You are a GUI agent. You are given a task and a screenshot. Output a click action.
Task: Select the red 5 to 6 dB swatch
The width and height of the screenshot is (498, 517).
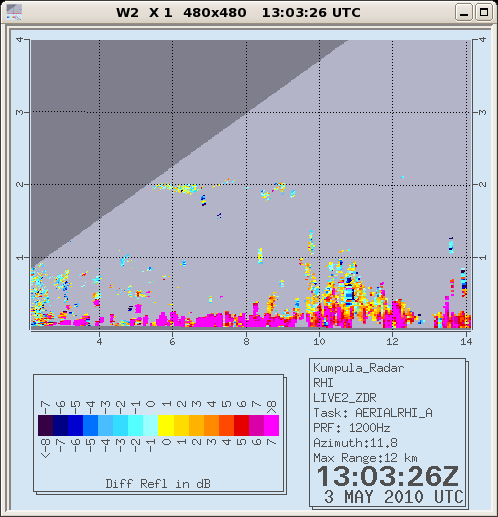pos(241,425)
